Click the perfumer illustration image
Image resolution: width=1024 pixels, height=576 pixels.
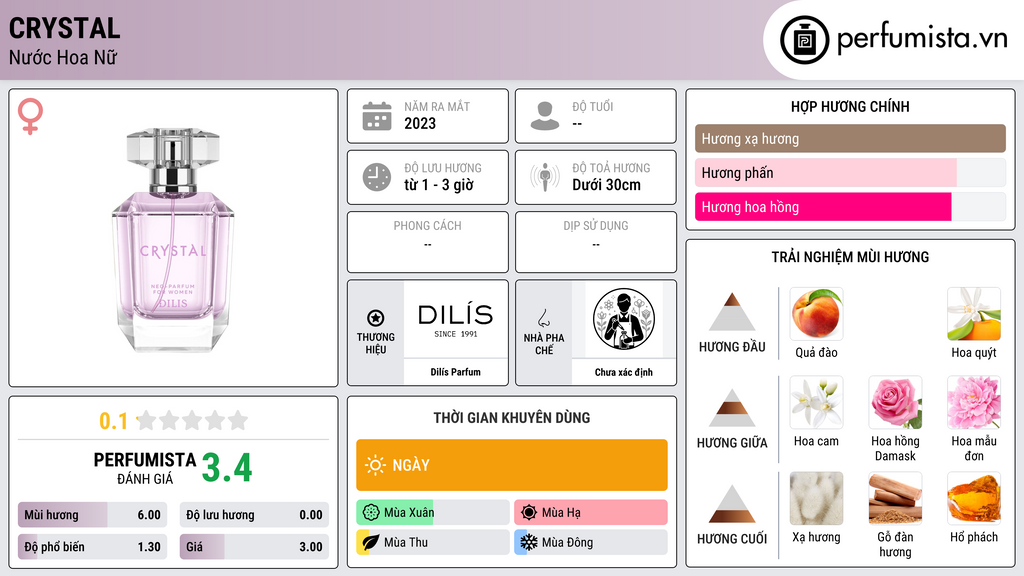(624, 319)
